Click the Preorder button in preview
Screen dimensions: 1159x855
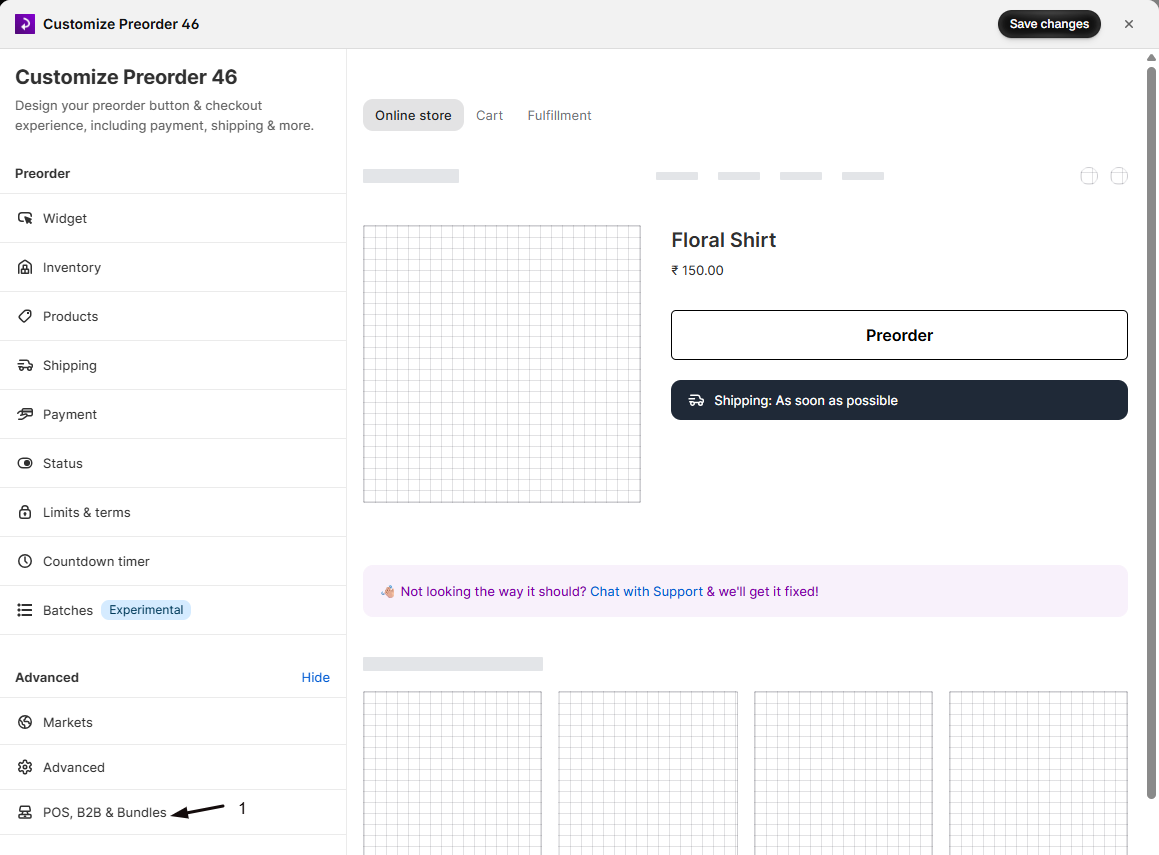point(899,335)
